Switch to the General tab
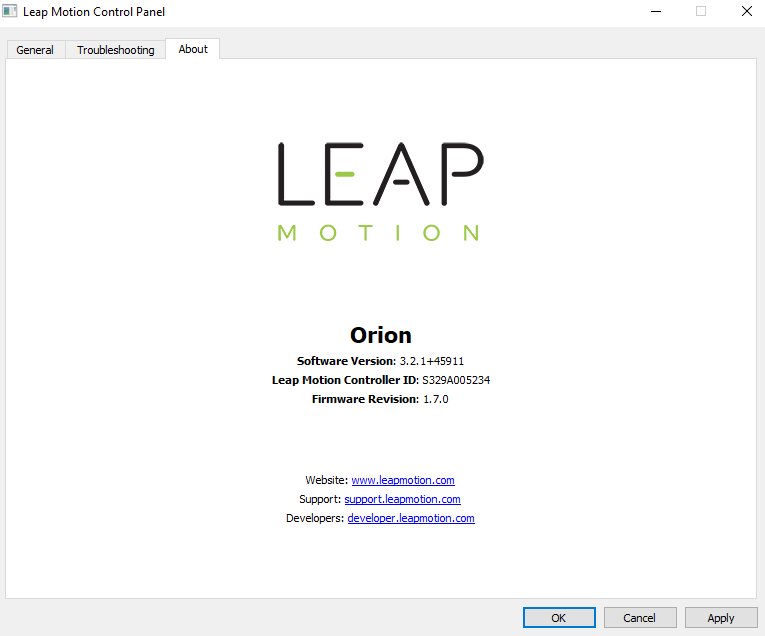The width and height of the screenshot is (765, 636). (35, 50)
